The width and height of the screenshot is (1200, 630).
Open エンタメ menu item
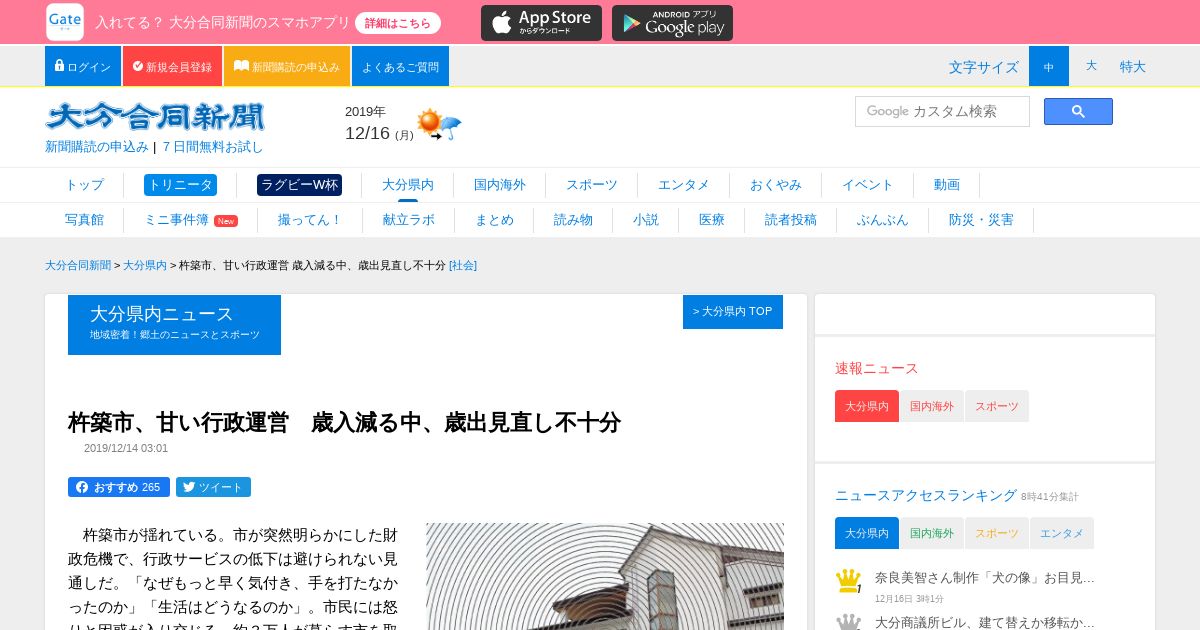tap(684, 185)
